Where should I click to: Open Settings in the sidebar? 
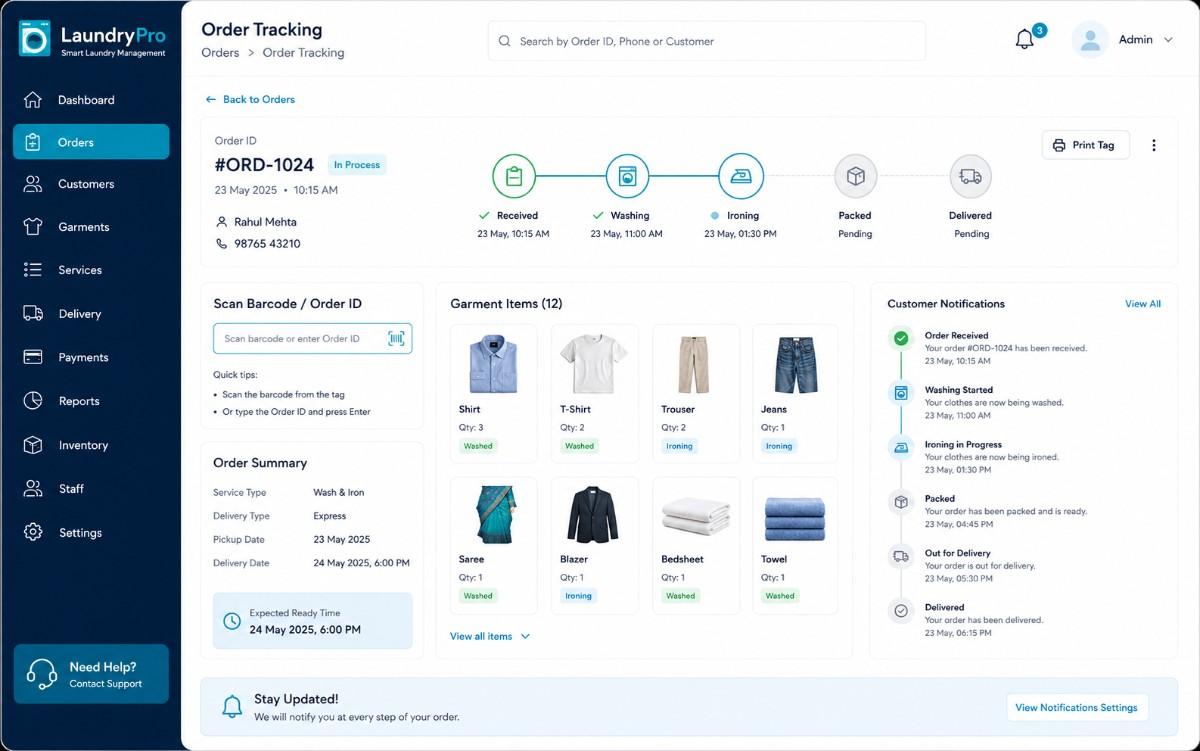(91, 533)
